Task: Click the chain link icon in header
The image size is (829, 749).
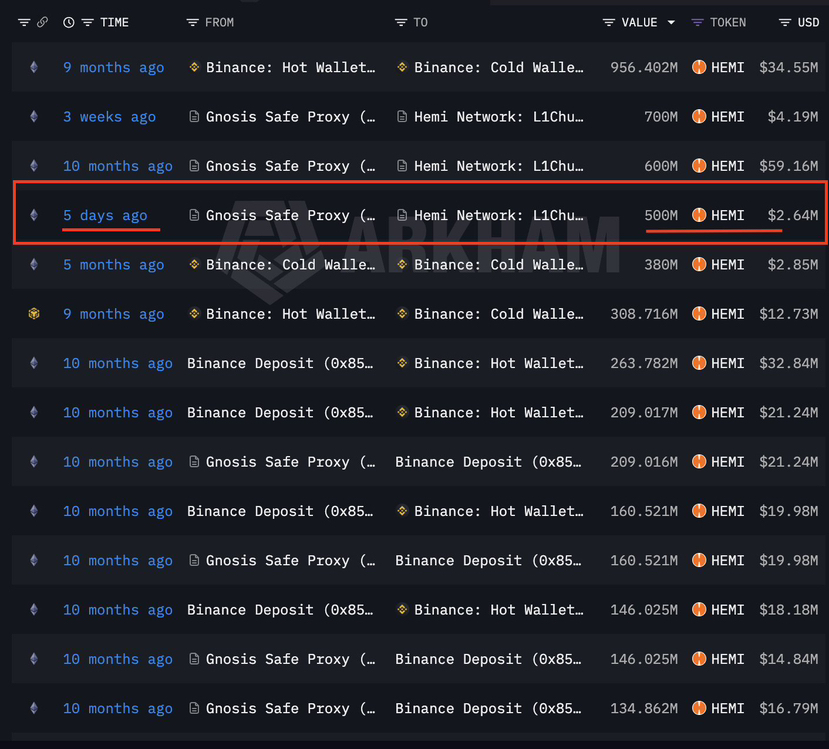Action: tap(42, 22)
